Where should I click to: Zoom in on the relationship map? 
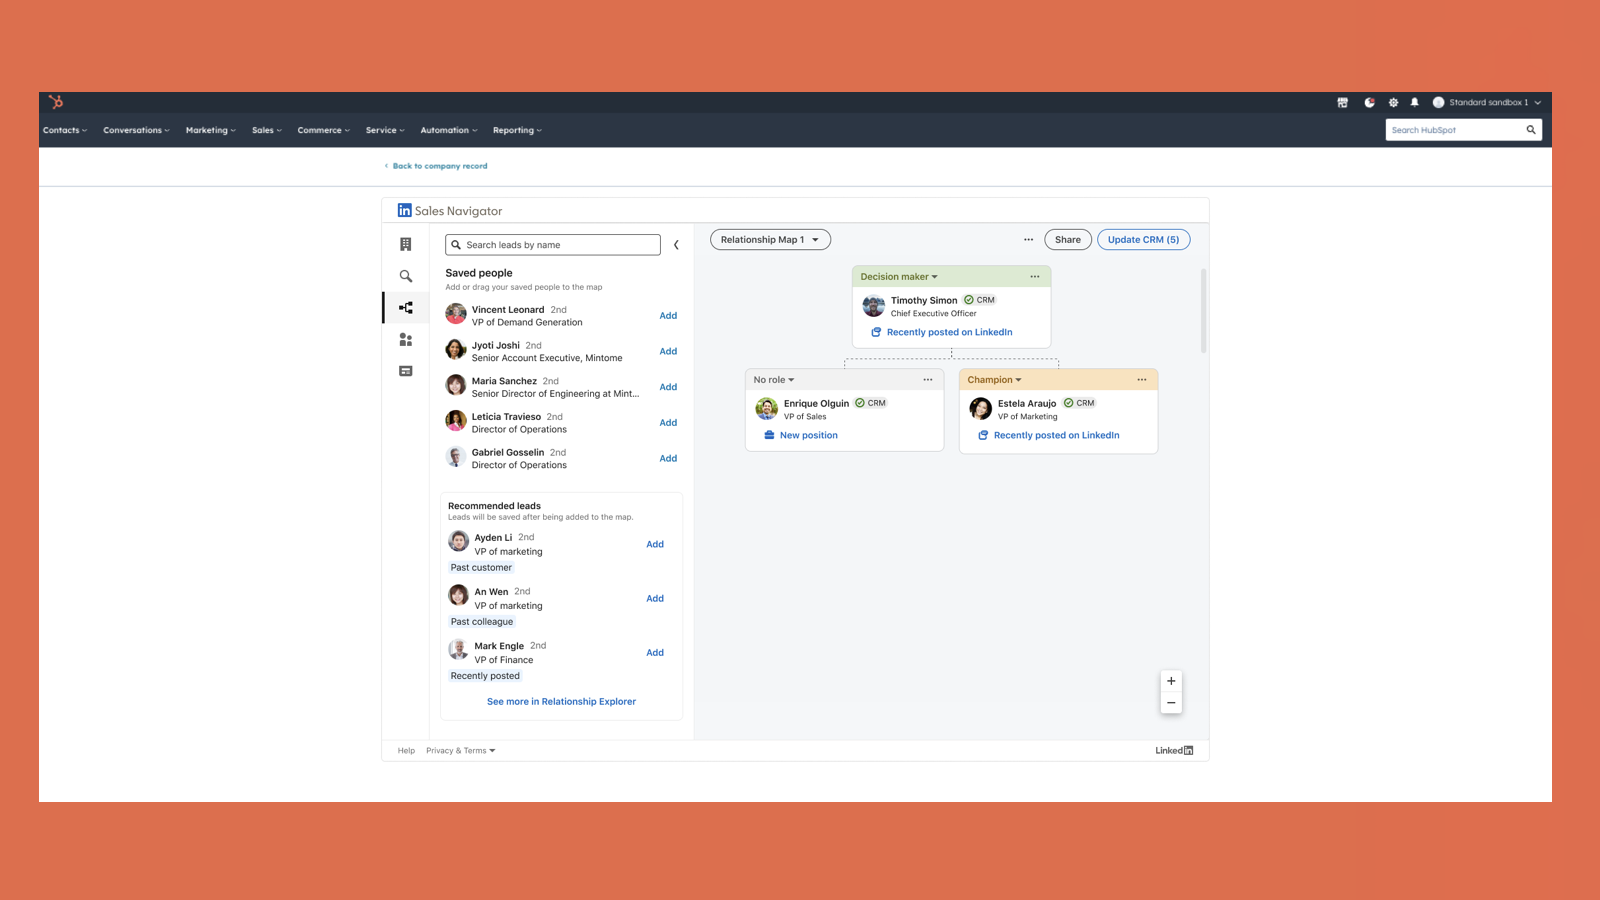tap(1171, 681)
